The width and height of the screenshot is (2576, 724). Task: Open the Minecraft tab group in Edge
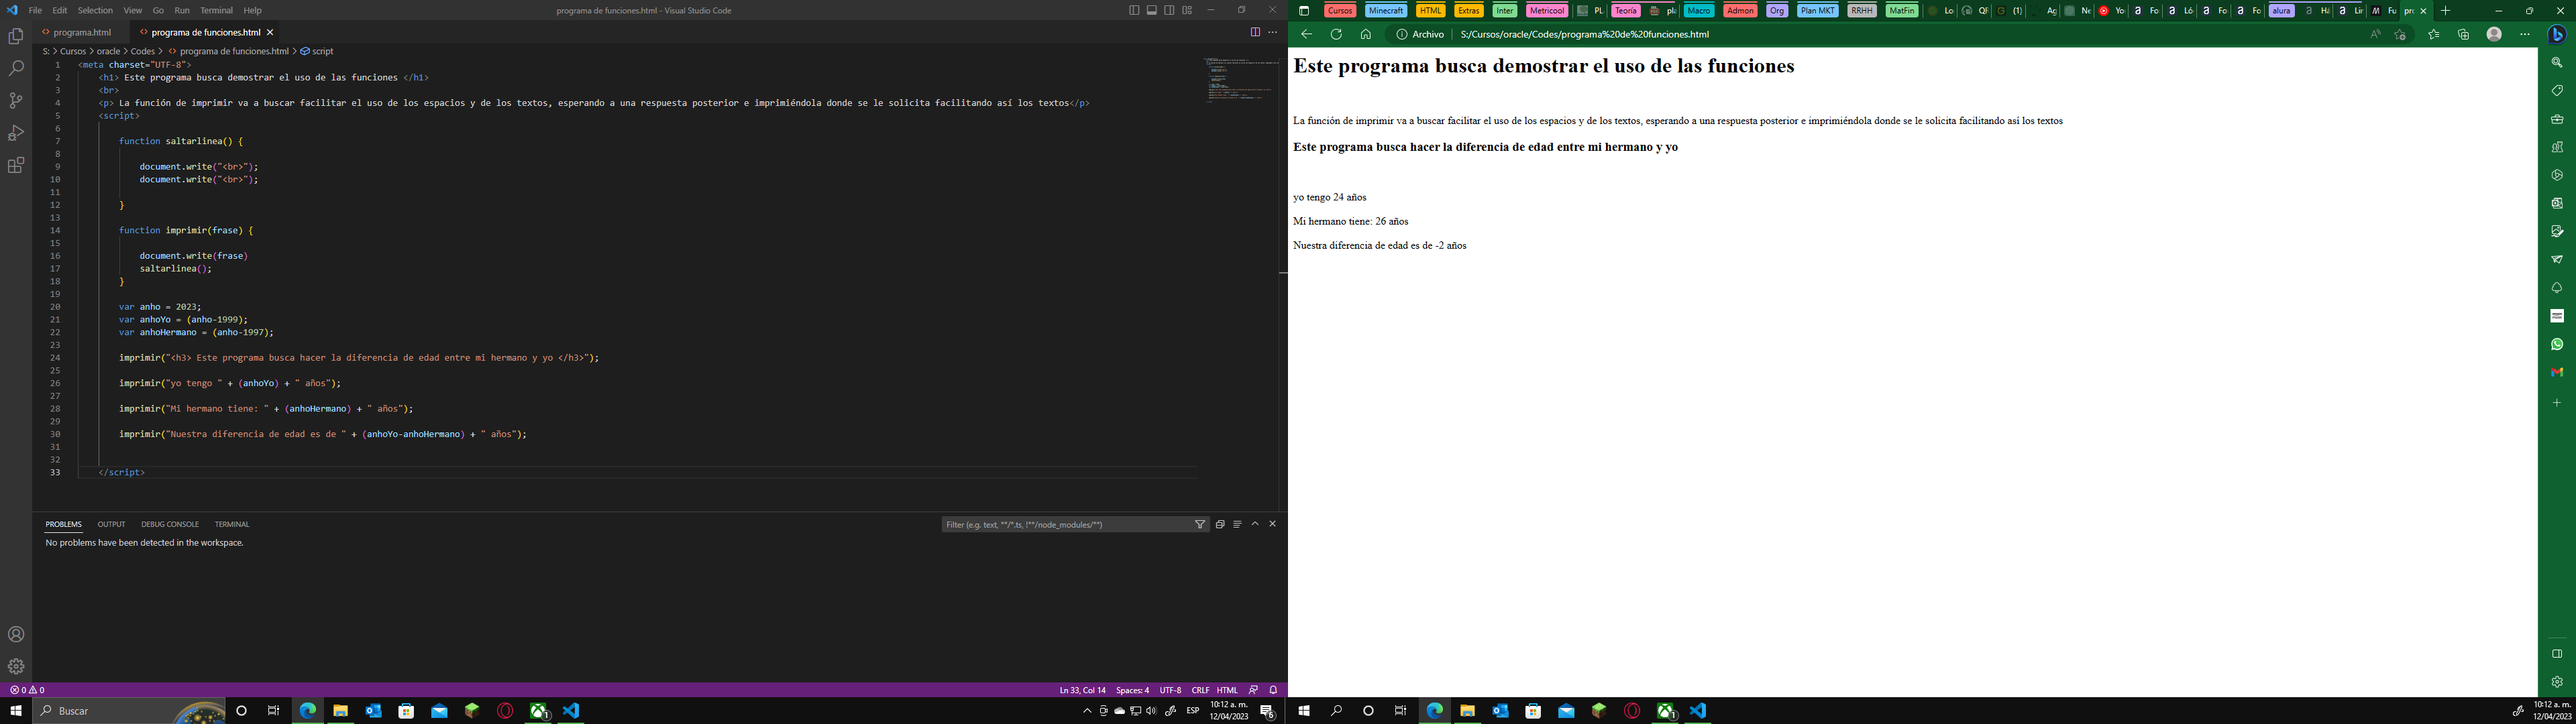[1386, 11]
